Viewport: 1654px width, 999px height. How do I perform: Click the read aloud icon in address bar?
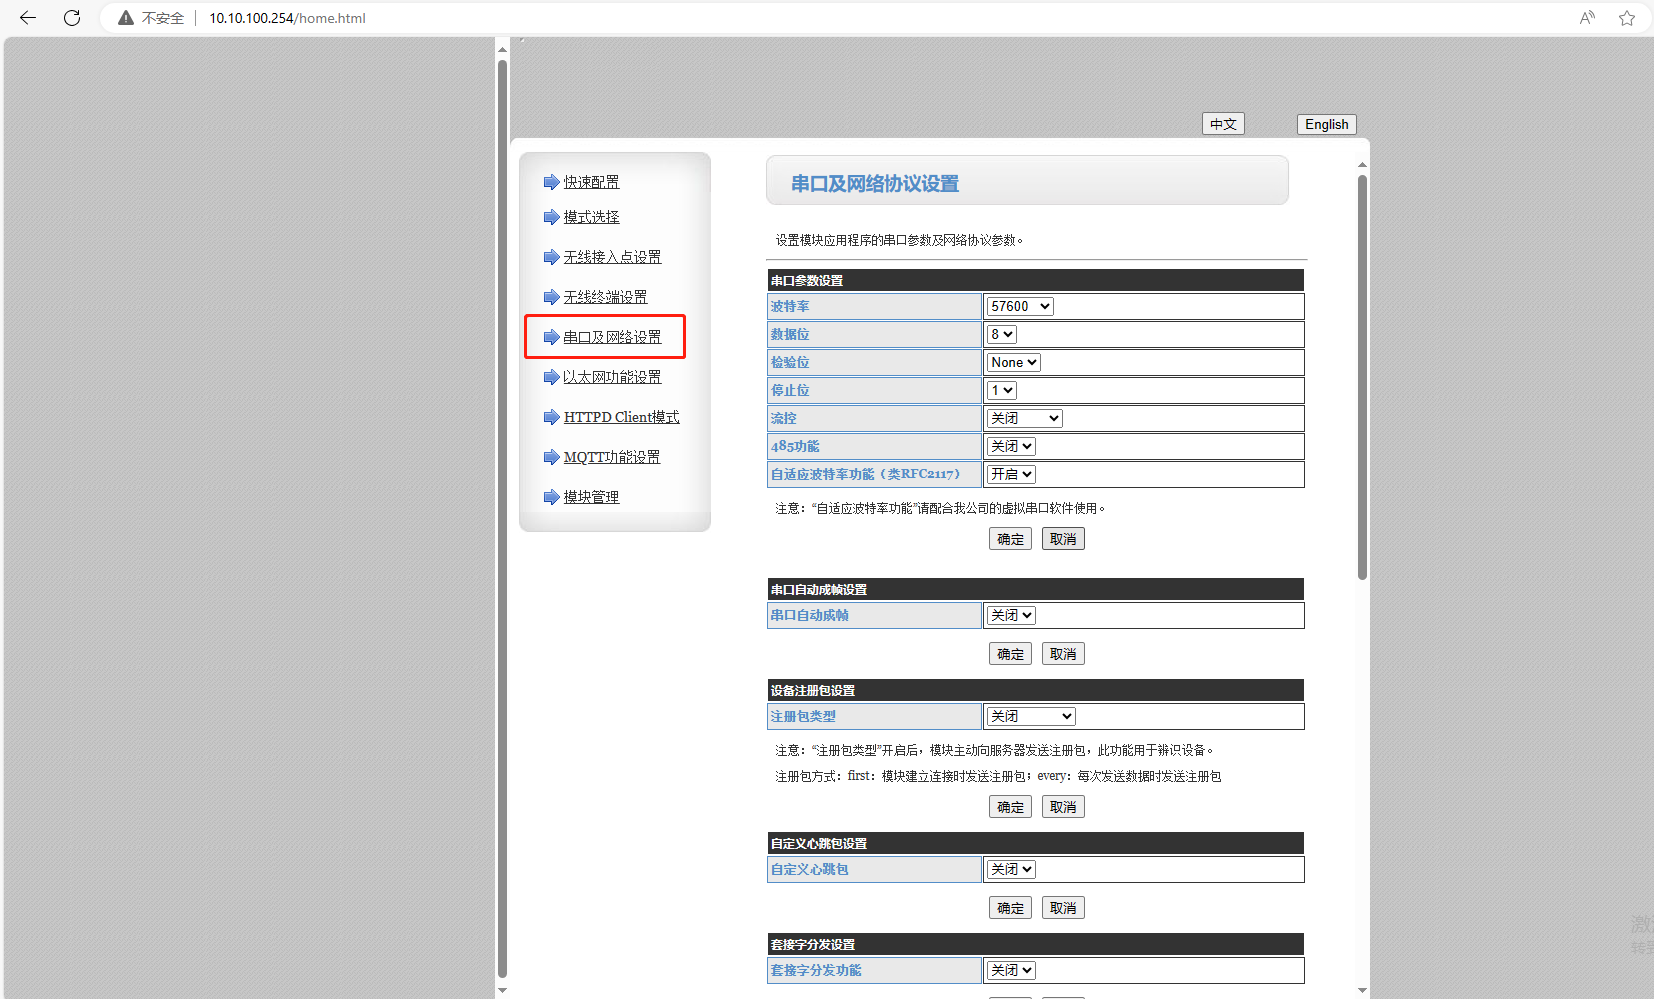(x=1587, y=18)
